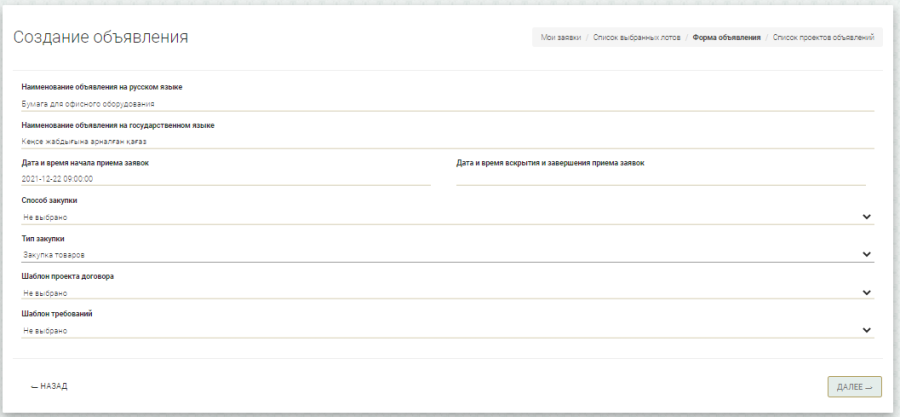Click the chevron arrow for Шаблон требований
The image size is (900, 417).
point(866,330)
